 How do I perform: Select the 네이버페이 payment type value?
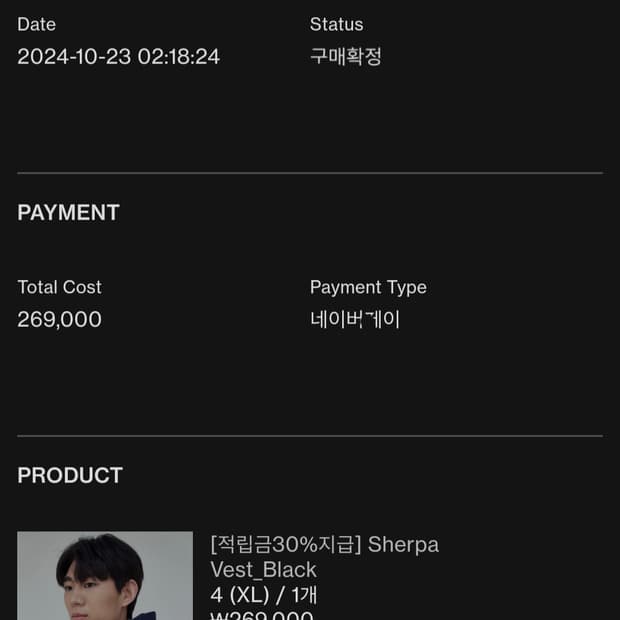tap(355, 320)
